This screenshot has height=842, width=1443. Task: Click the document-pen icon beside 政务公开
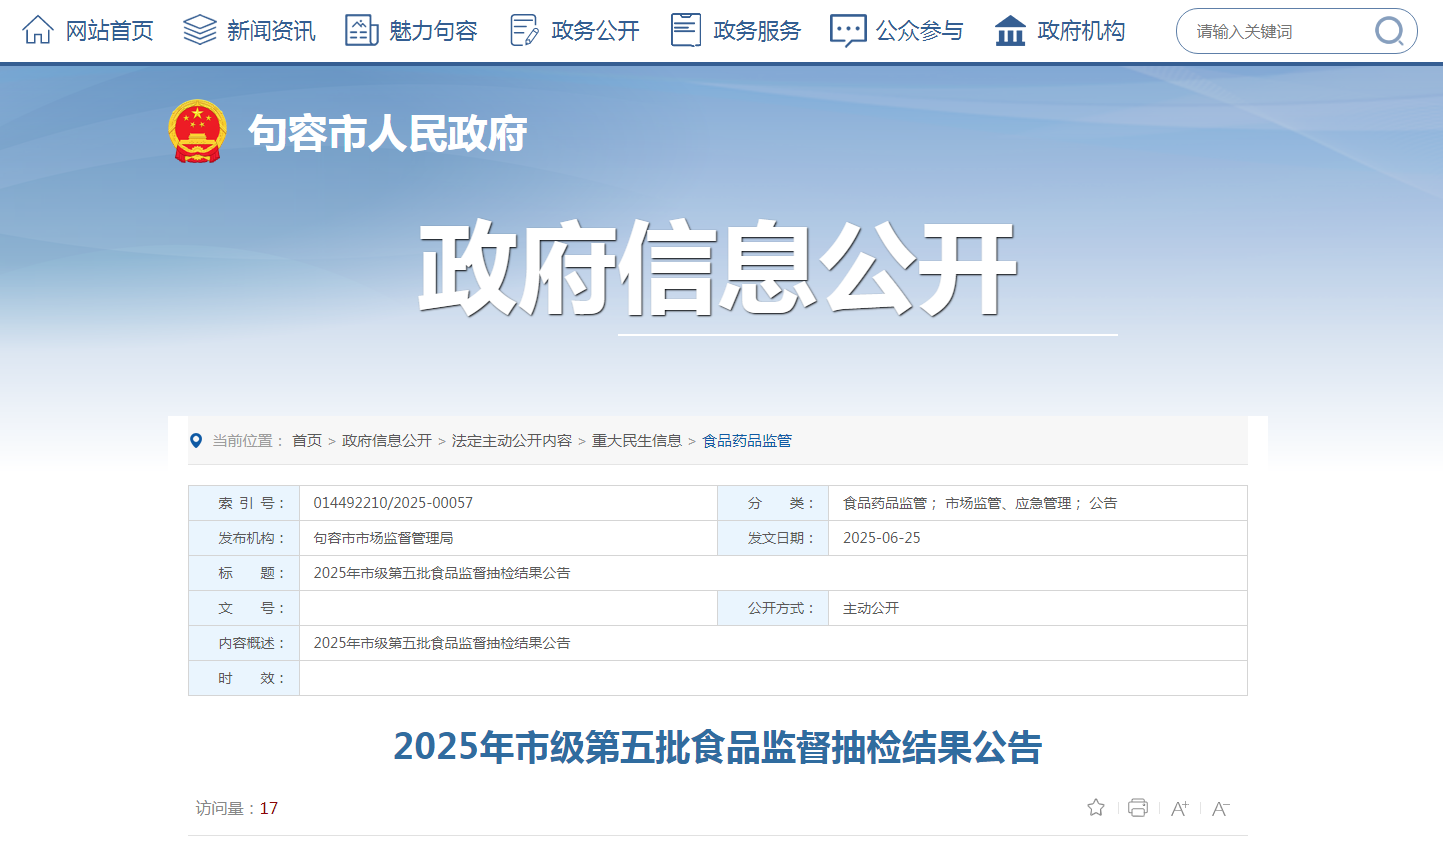[524, 30]
